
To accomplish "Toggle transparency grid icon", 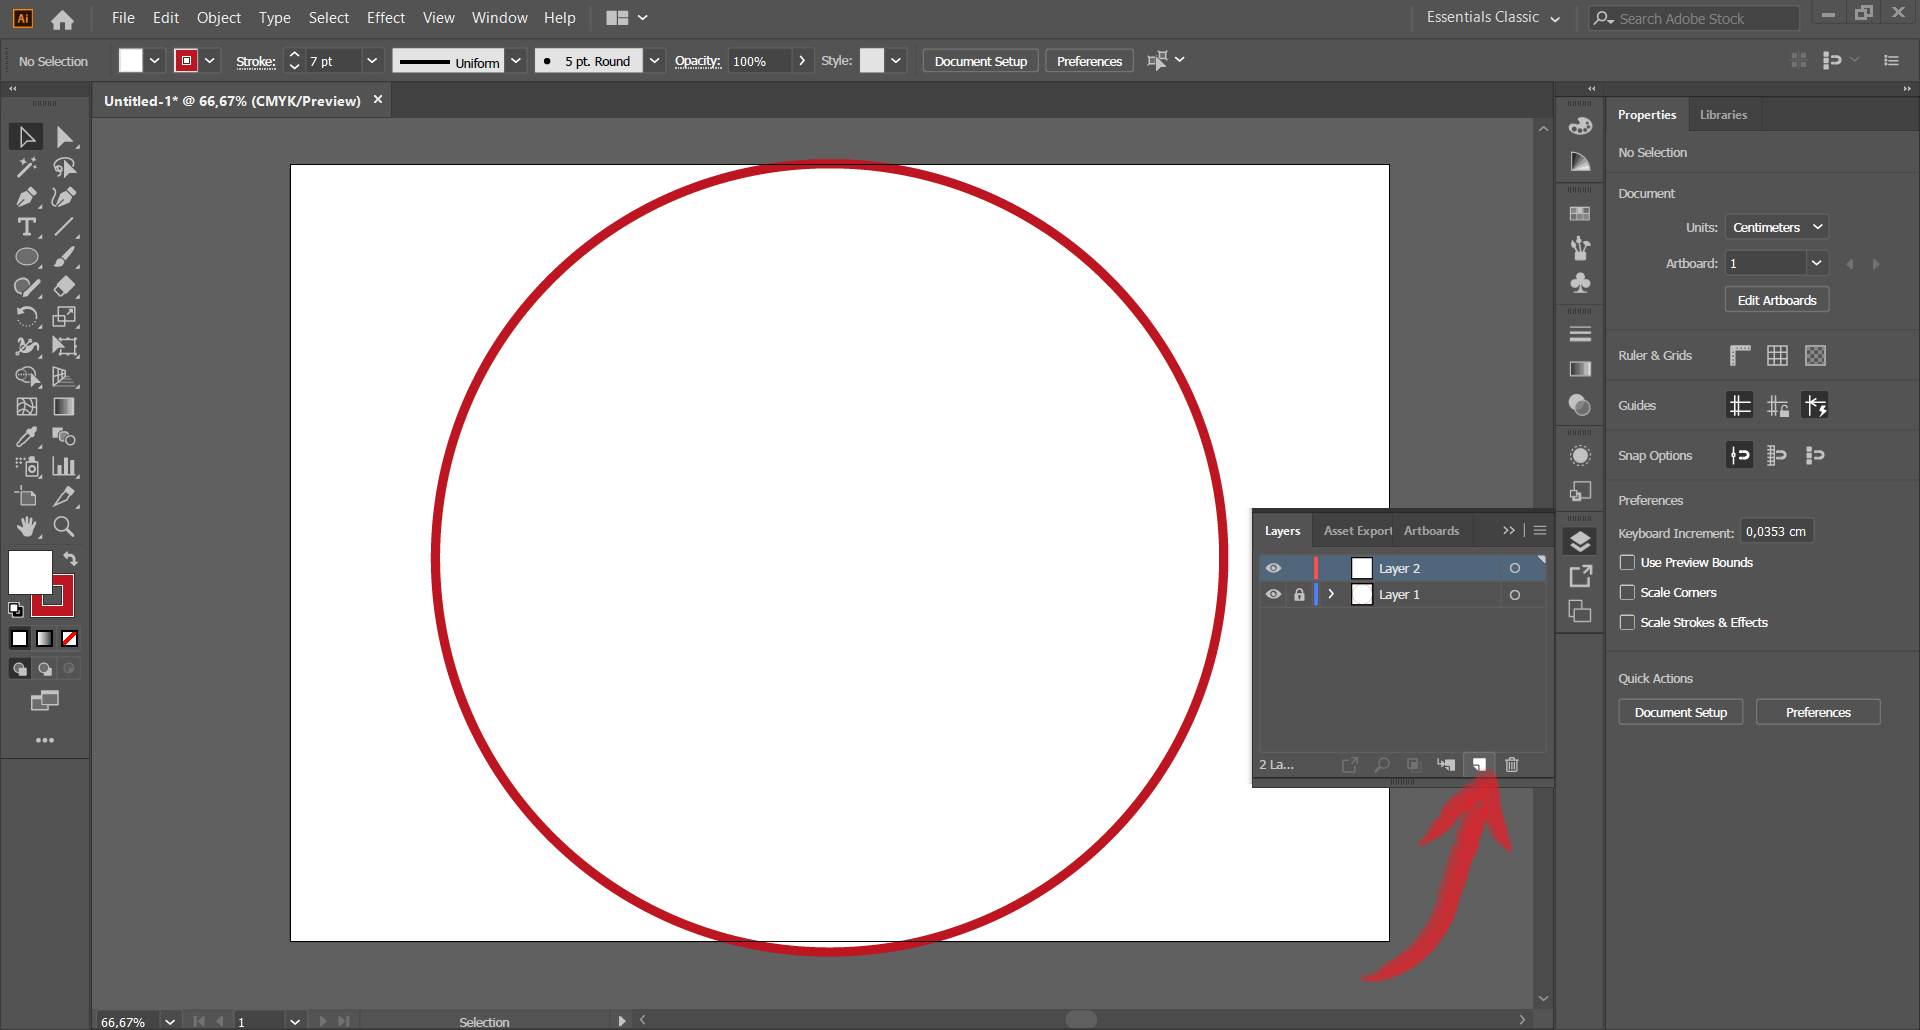I will 1815,356.
